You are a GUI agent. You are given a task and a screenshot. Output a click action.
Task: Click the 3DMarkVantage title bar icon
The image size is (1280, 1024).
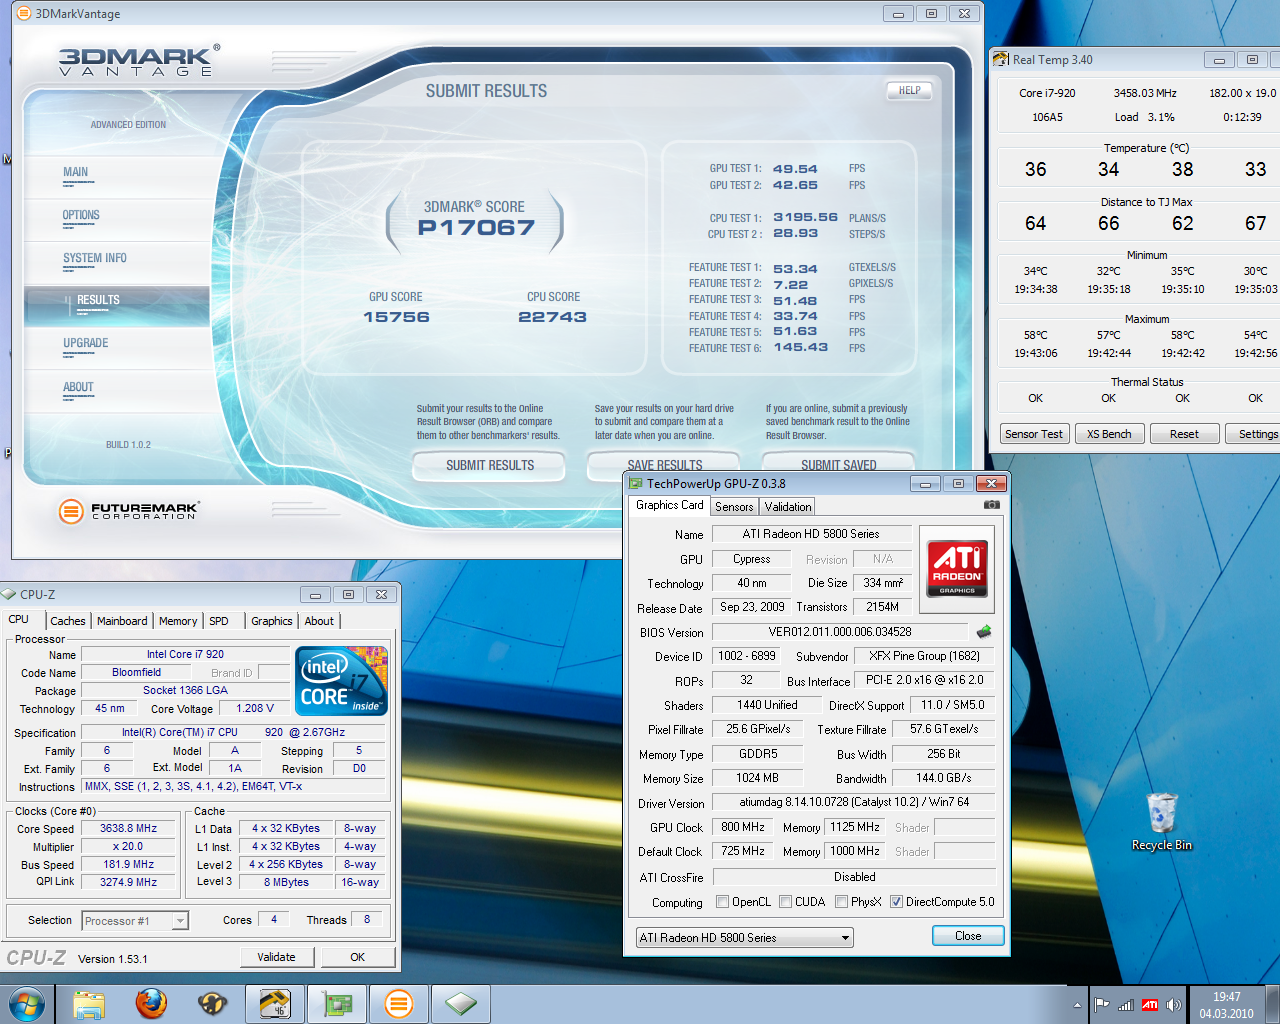tap(24, 14)
